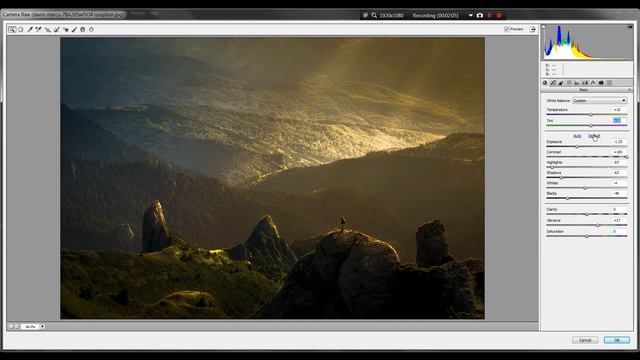Open the Split Toning panel tab
This screenshot has width=640, height=360.
(577, 83)
